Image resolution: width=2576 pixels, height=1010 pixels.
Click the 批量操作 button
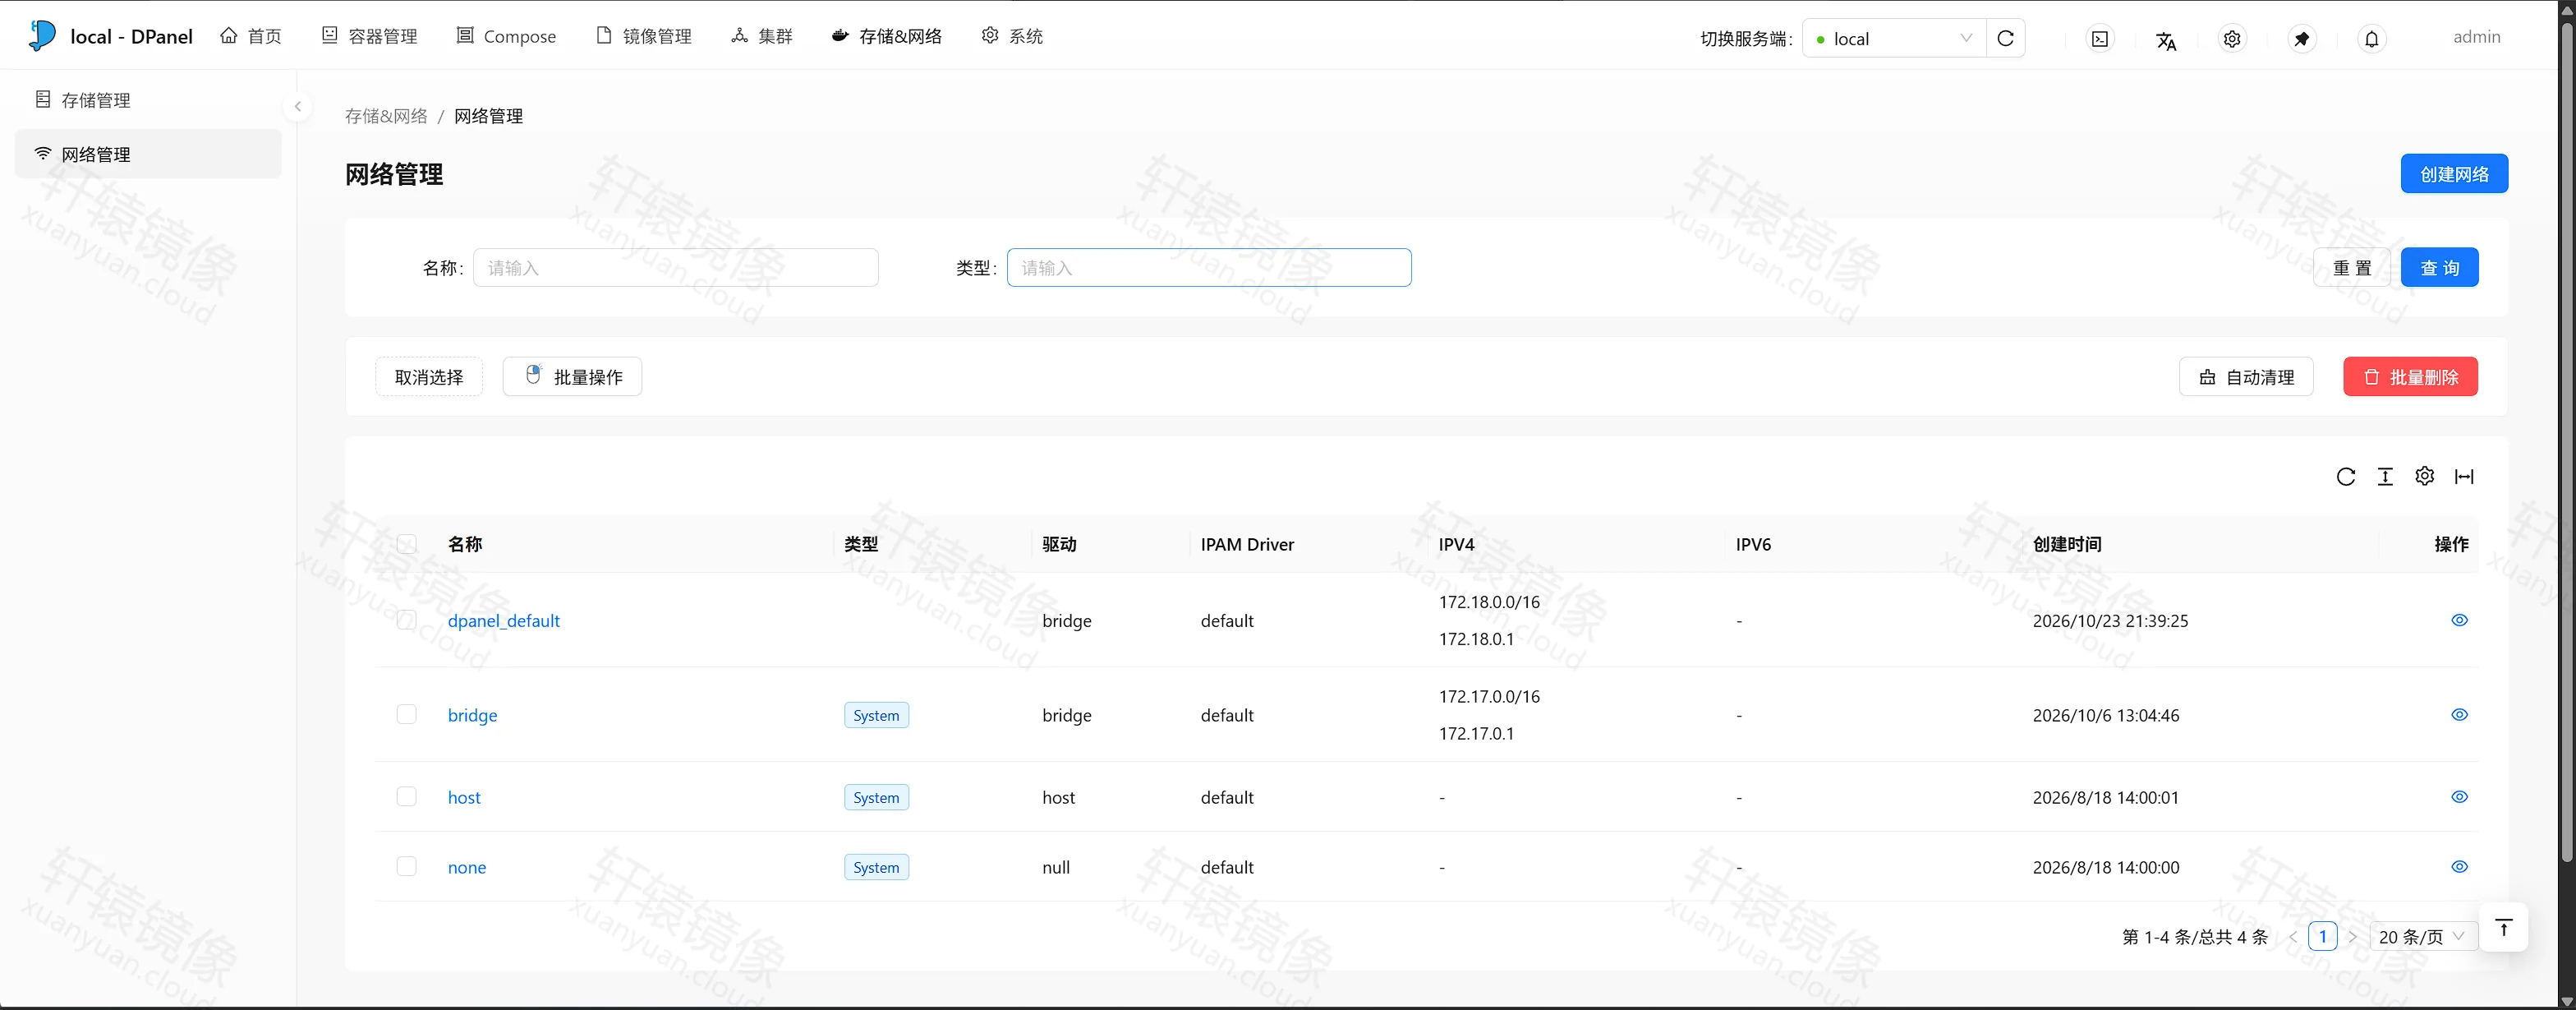click(x=572, y=377)
